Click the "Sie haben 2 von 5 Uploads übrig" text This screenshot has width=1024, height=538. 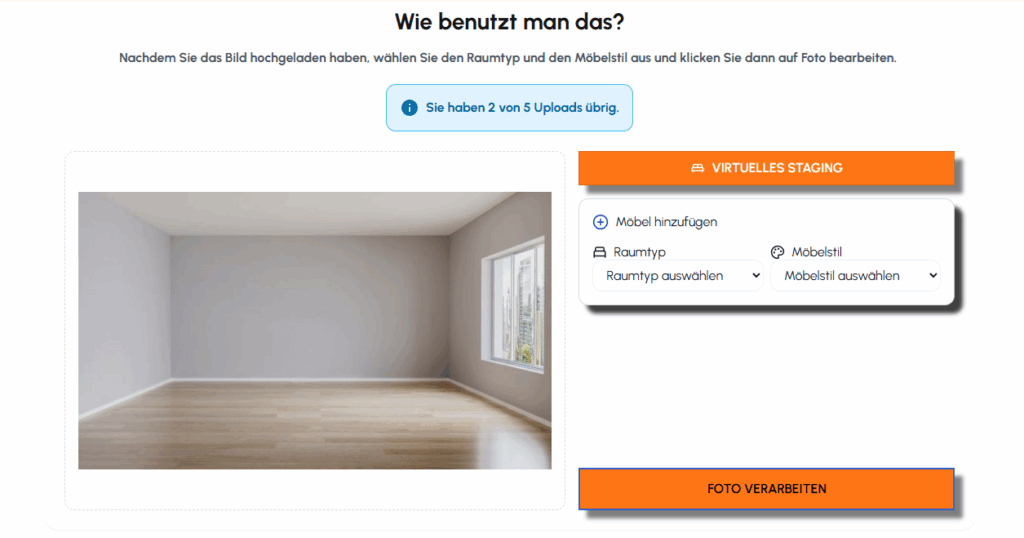tap(522, 108)
